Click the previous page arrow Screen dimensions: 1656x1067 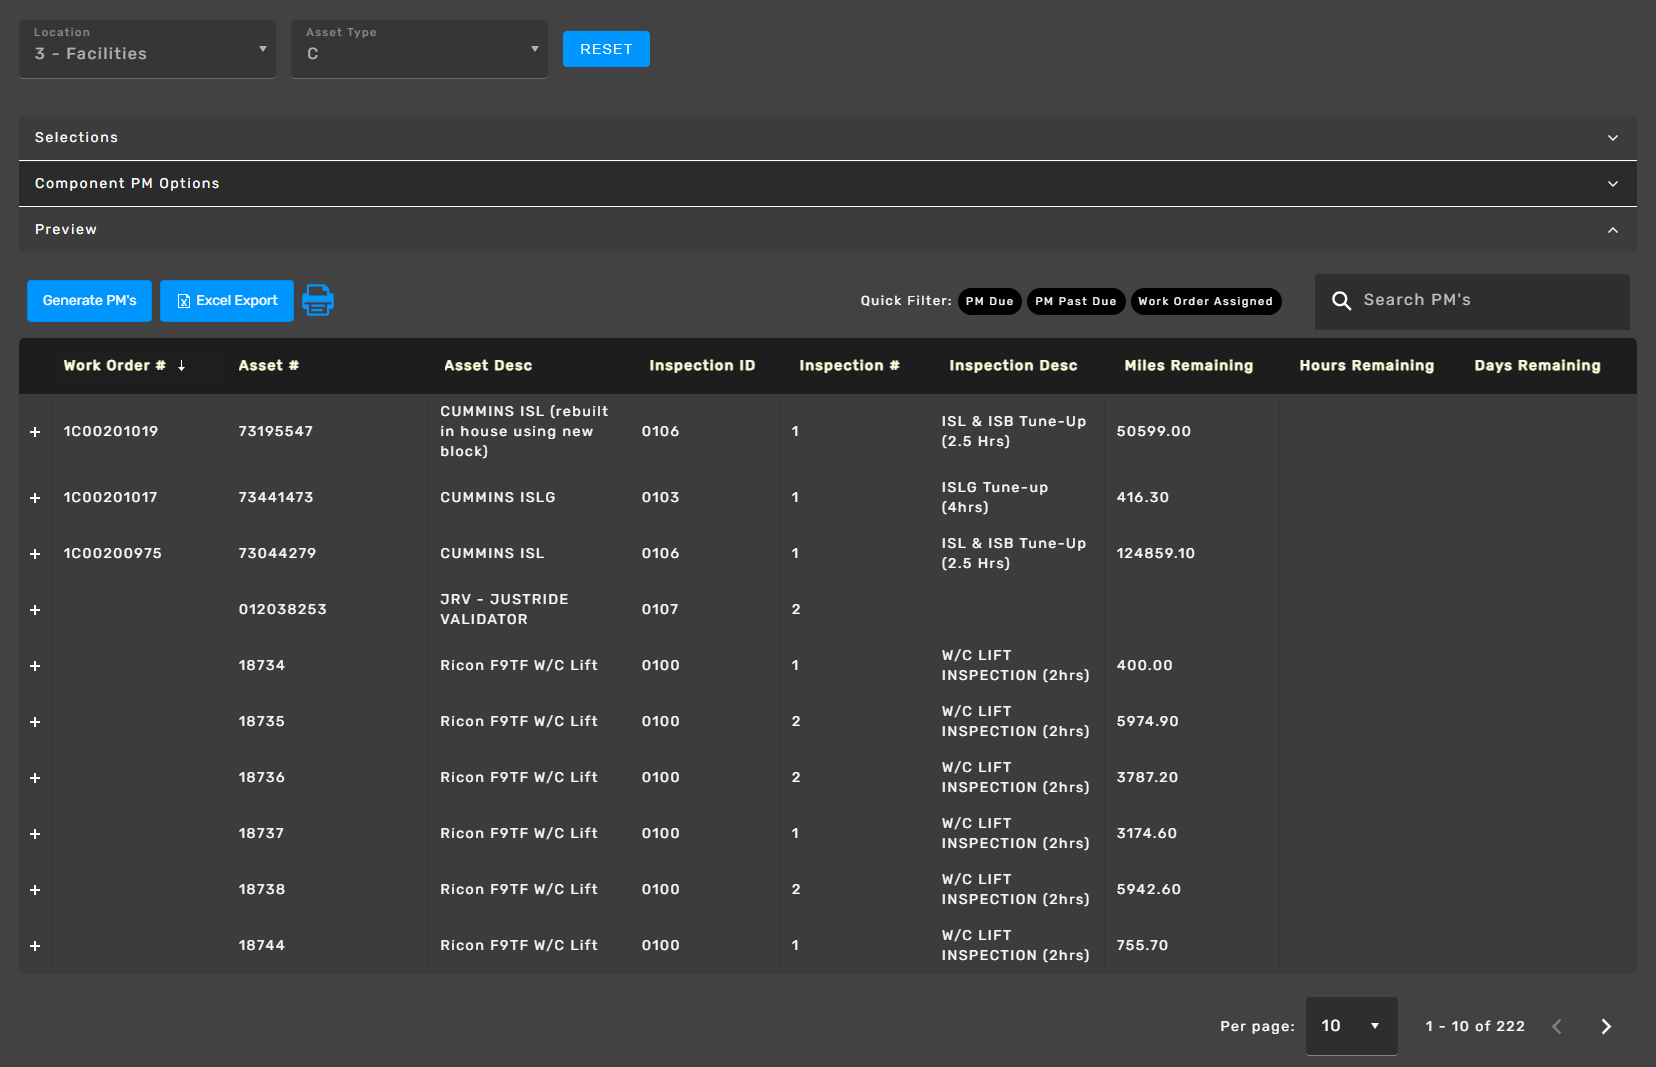pyautogui.click(x=1557, y=1026)
